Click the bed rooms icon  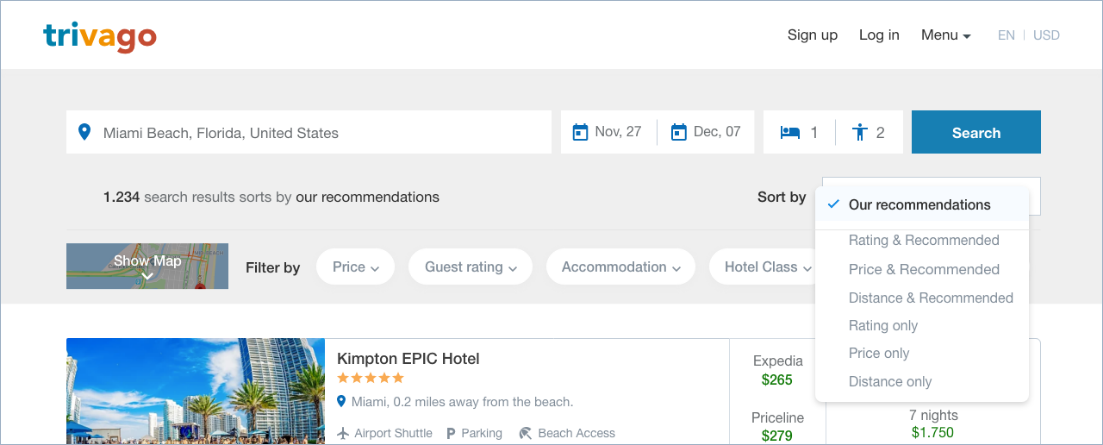791,132
